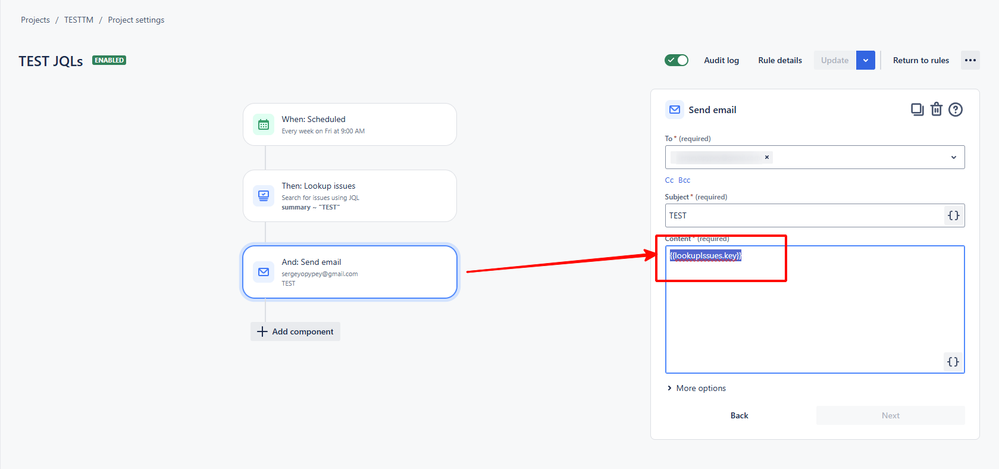
Task: Open smart values braces in Content box
Action: (x=953, y=361)
